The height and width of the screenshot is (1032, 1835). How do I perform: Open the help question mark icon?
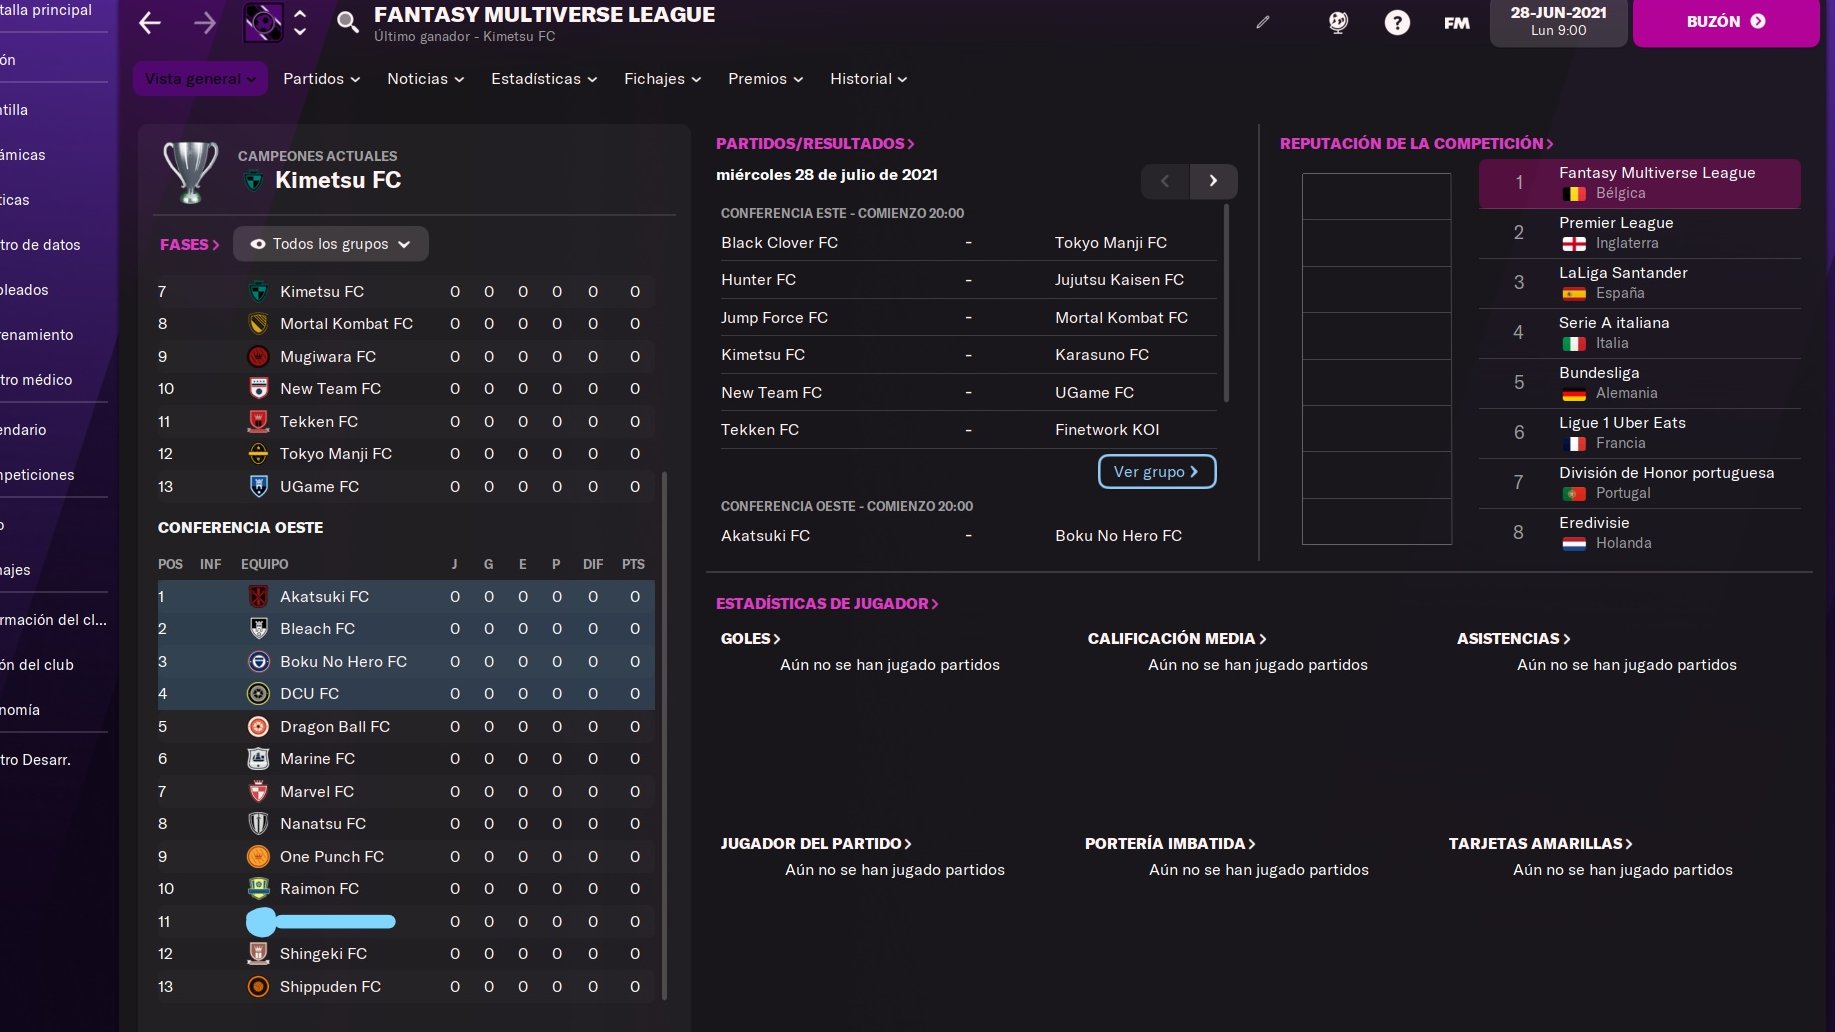point(1397,22)
